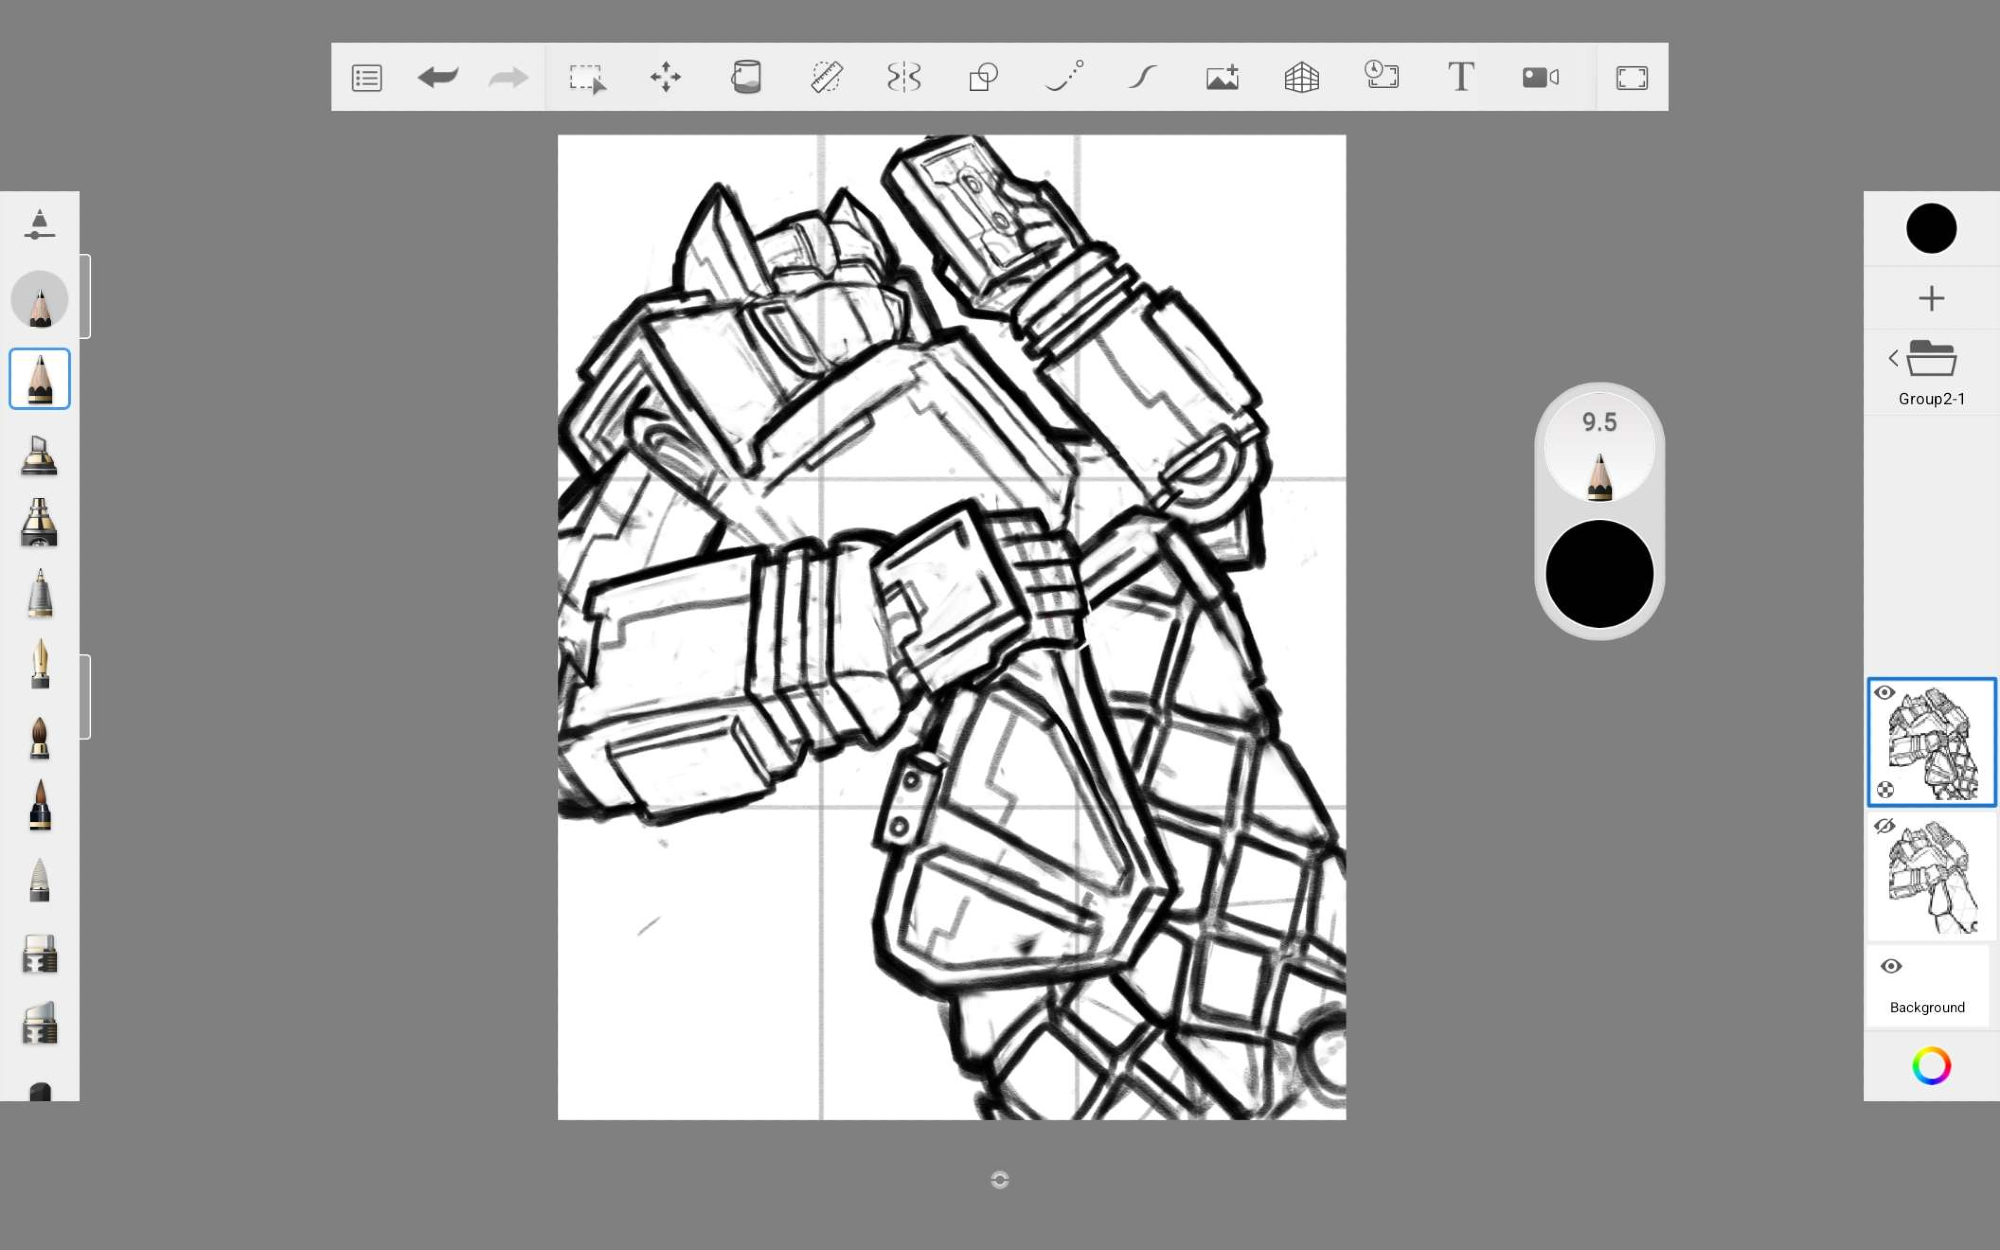This screenshot has height=1250, width=2000.
Task: Click the Import Image icon
Action: coord(1222,77)
